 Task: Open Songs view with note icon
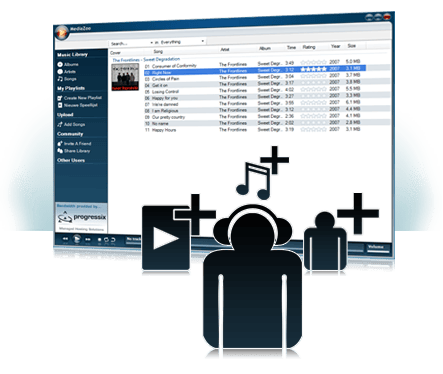coord(67,79)
